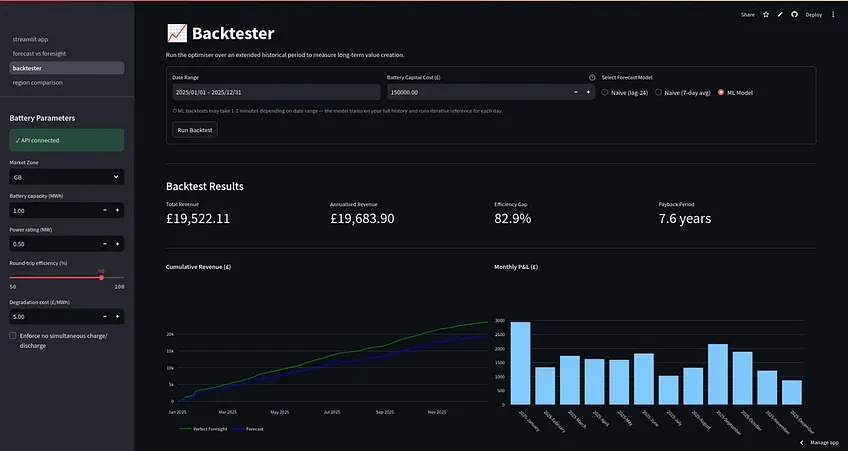Image resolution: width=848 pixels, height=451 pixels.
Task: Click the Battery capacity value field
Action: point(53,210)
